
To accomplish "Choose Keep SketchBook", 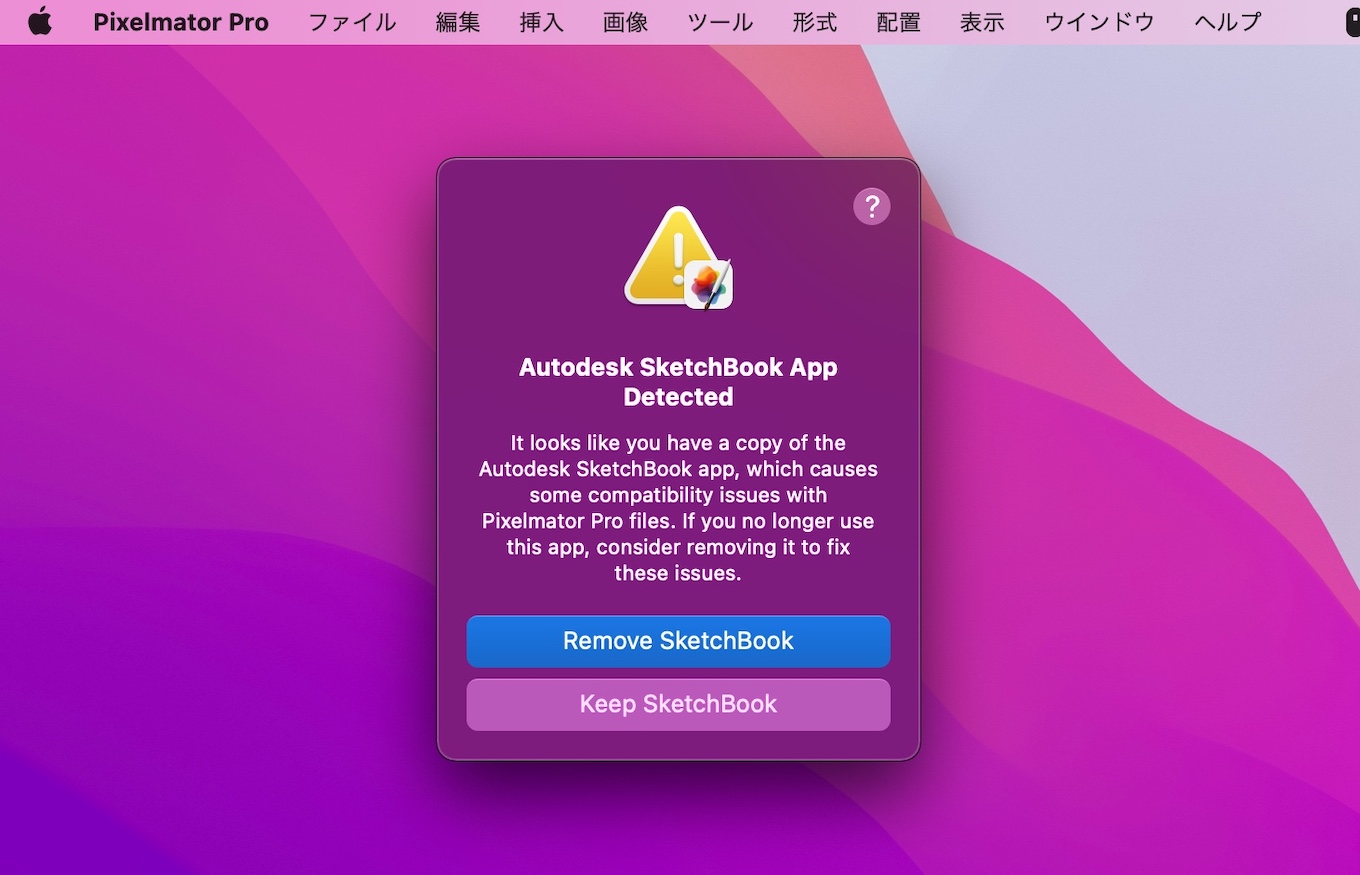I will (x=678, y=704).
